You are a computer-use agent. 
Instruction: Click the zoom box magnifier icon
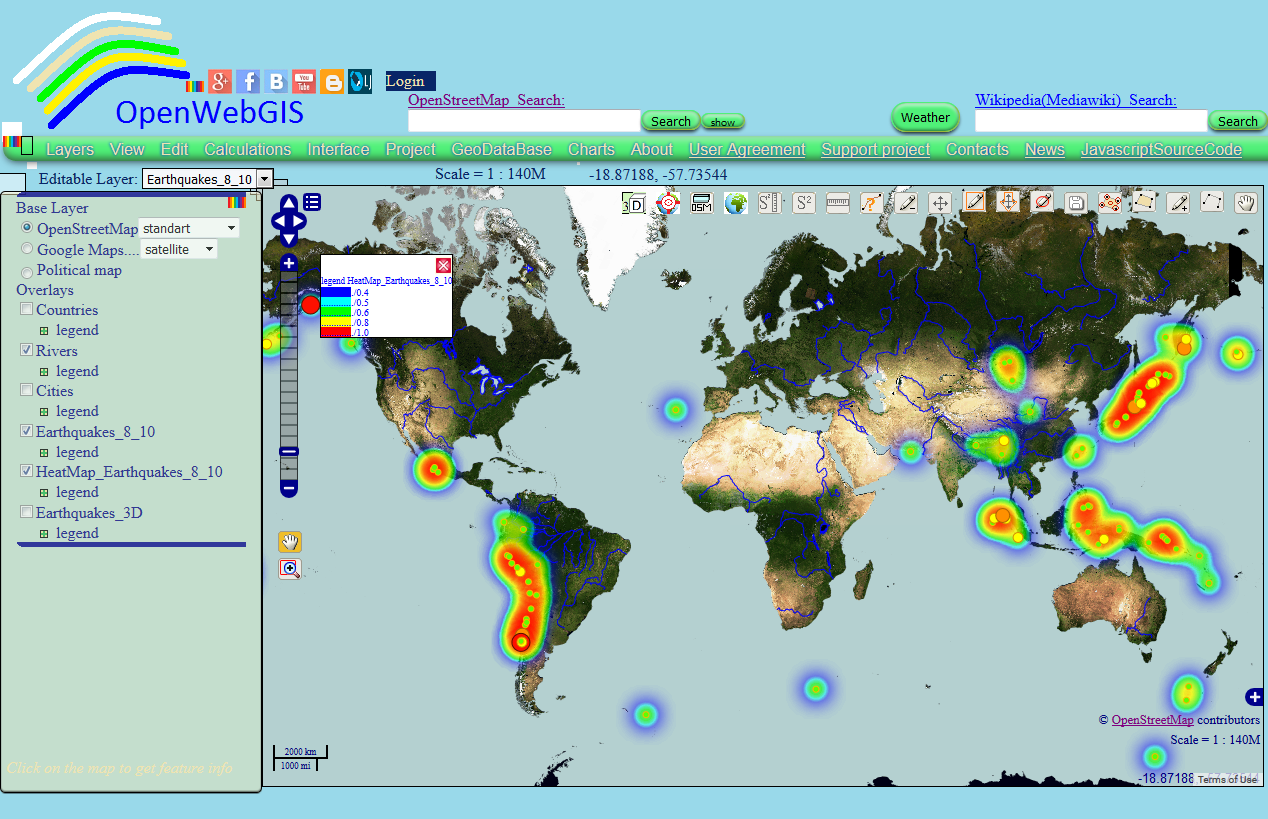290,569
